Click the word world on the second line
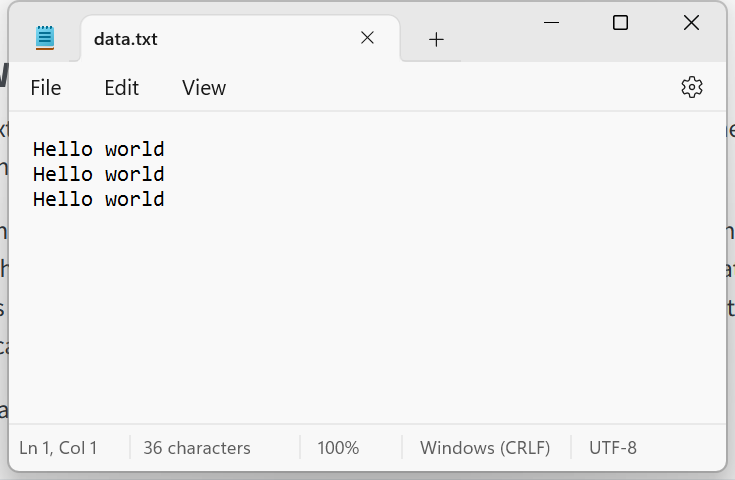 click(x=135, y=174)
